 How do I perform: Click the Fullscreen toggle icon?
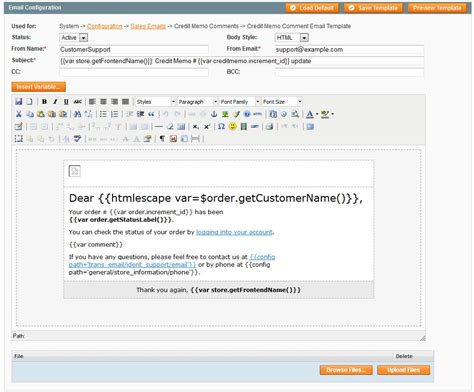click(310, 127)
